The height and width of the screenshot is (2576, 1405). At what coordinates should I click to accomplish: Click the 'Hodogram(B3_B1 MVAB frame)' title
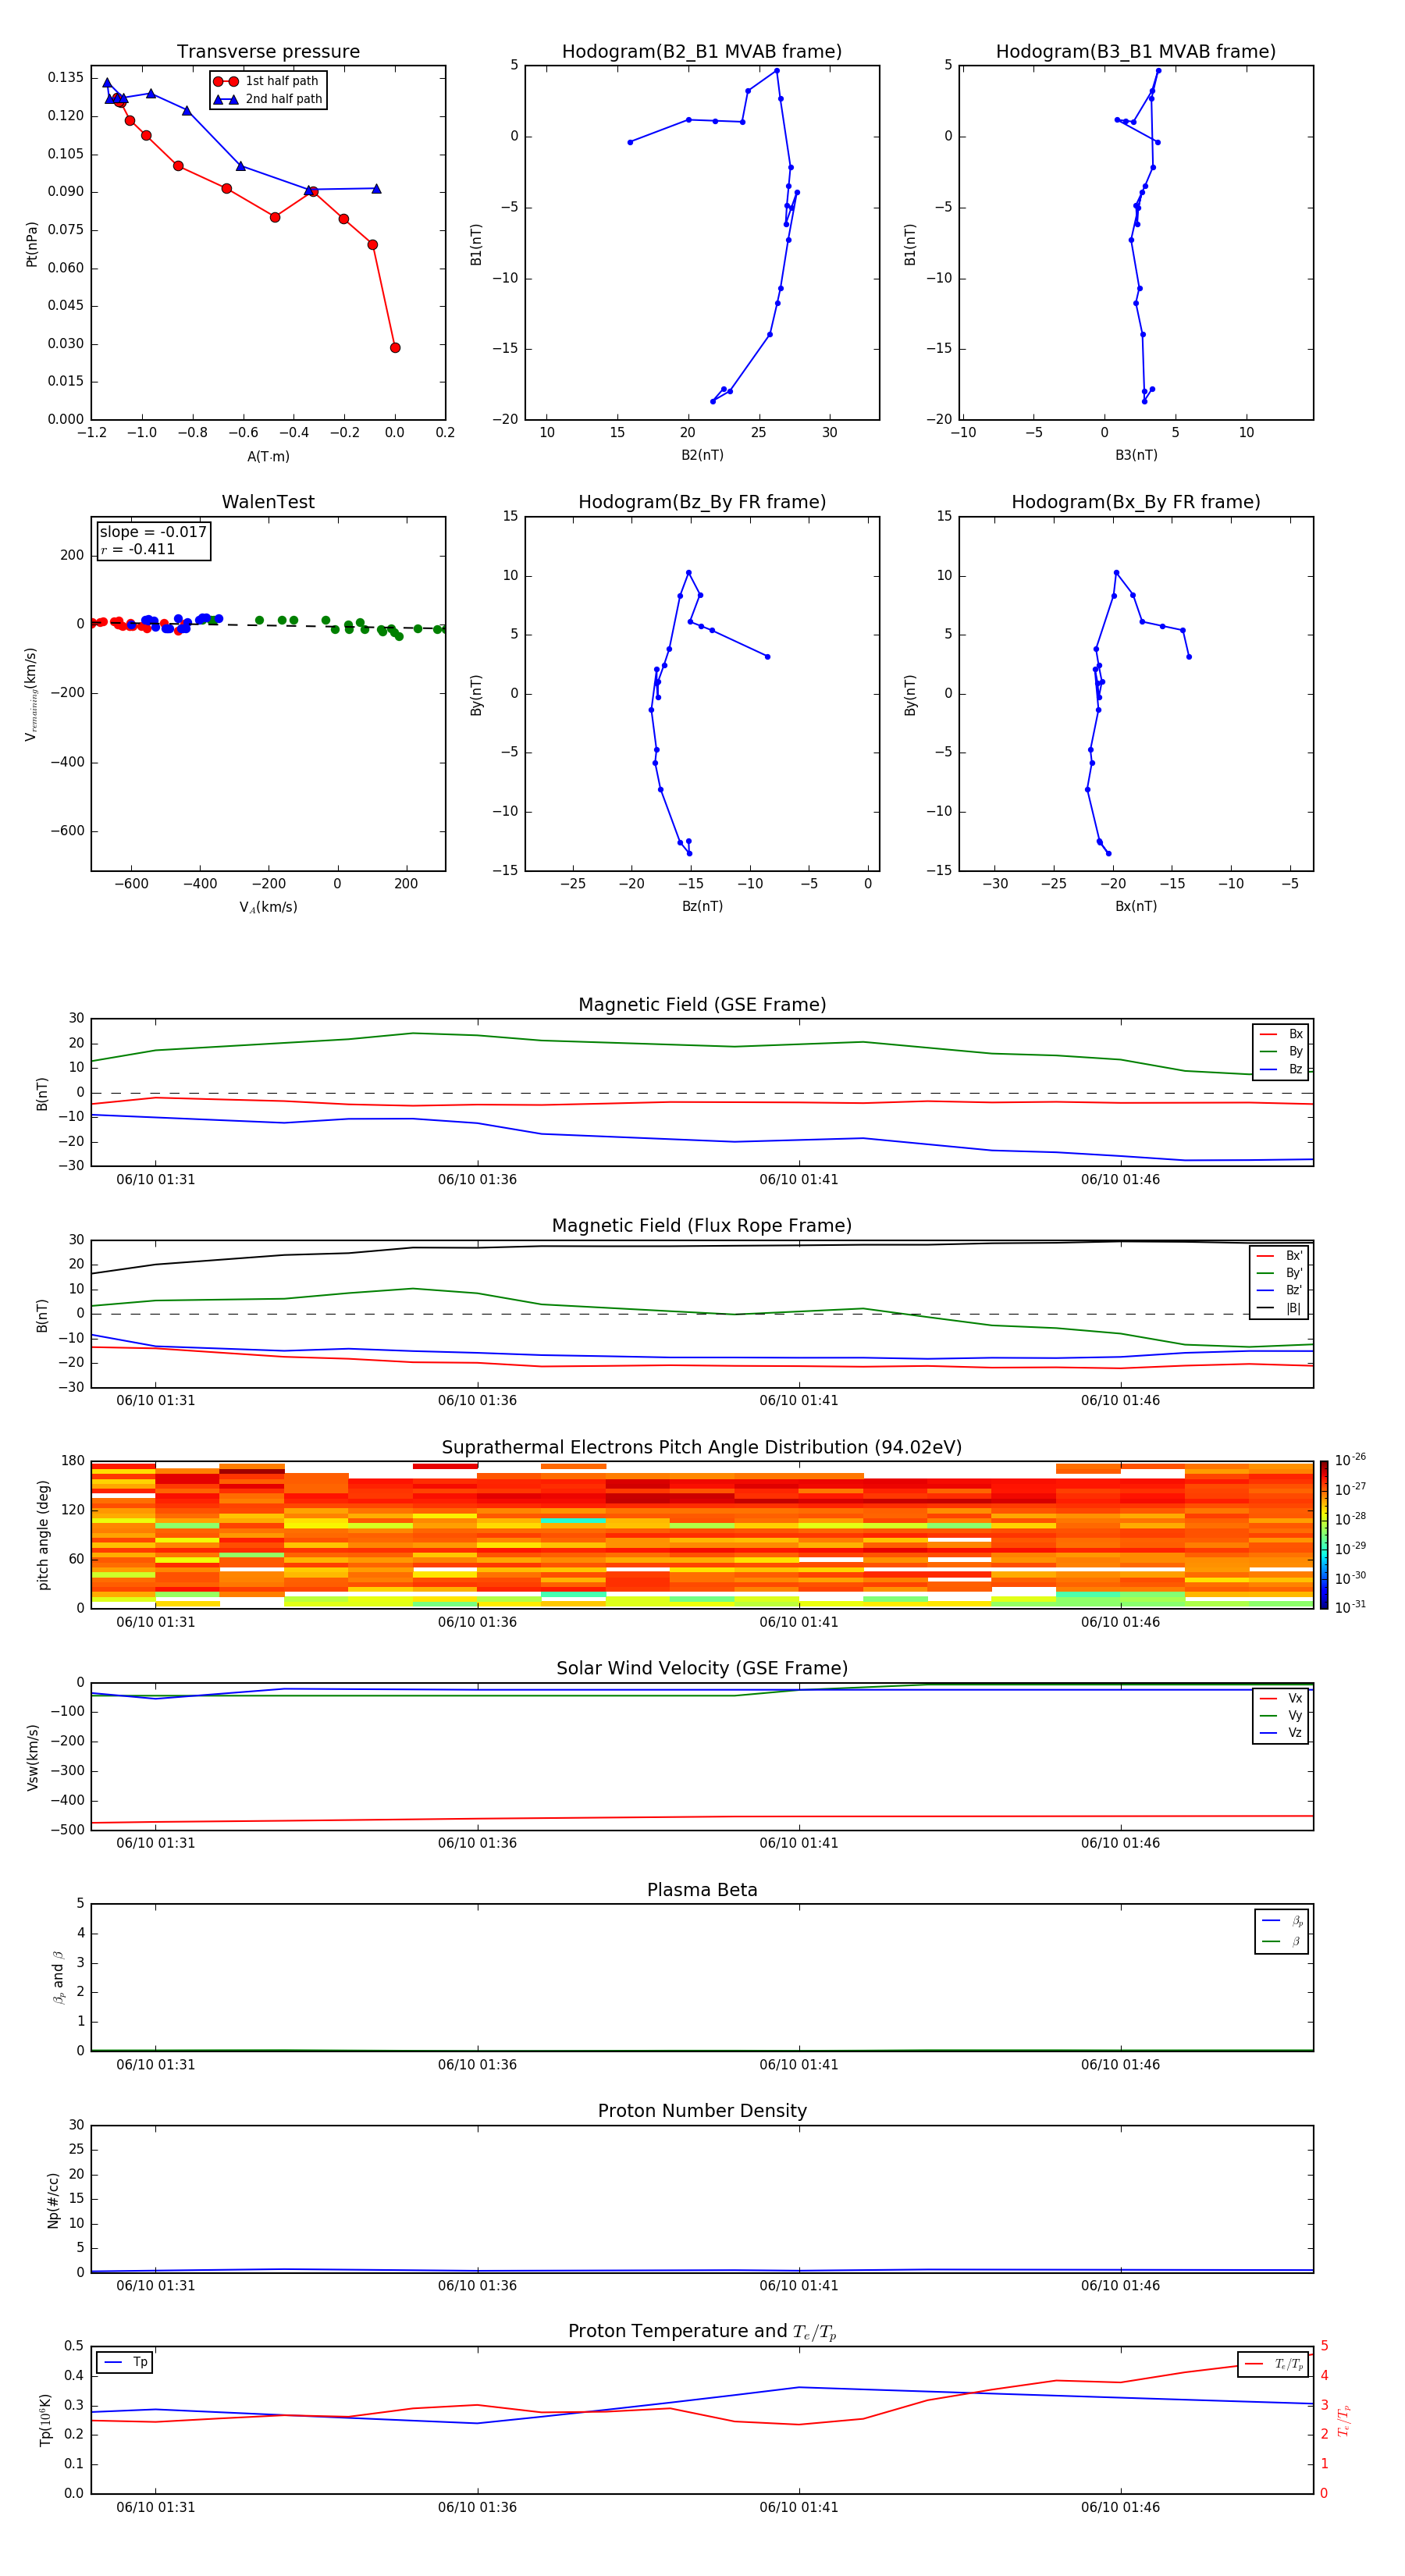point(1136,52)
